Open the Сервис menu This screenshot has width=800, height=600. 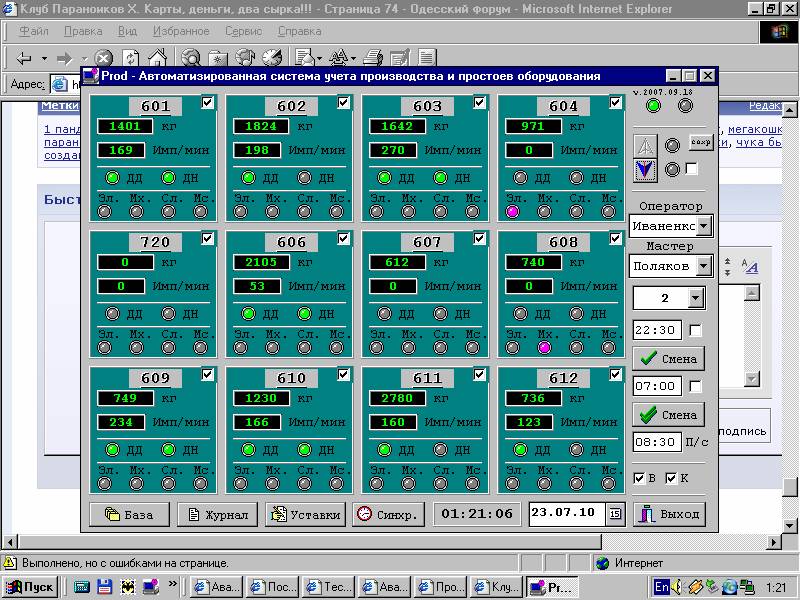click(243, 31)
